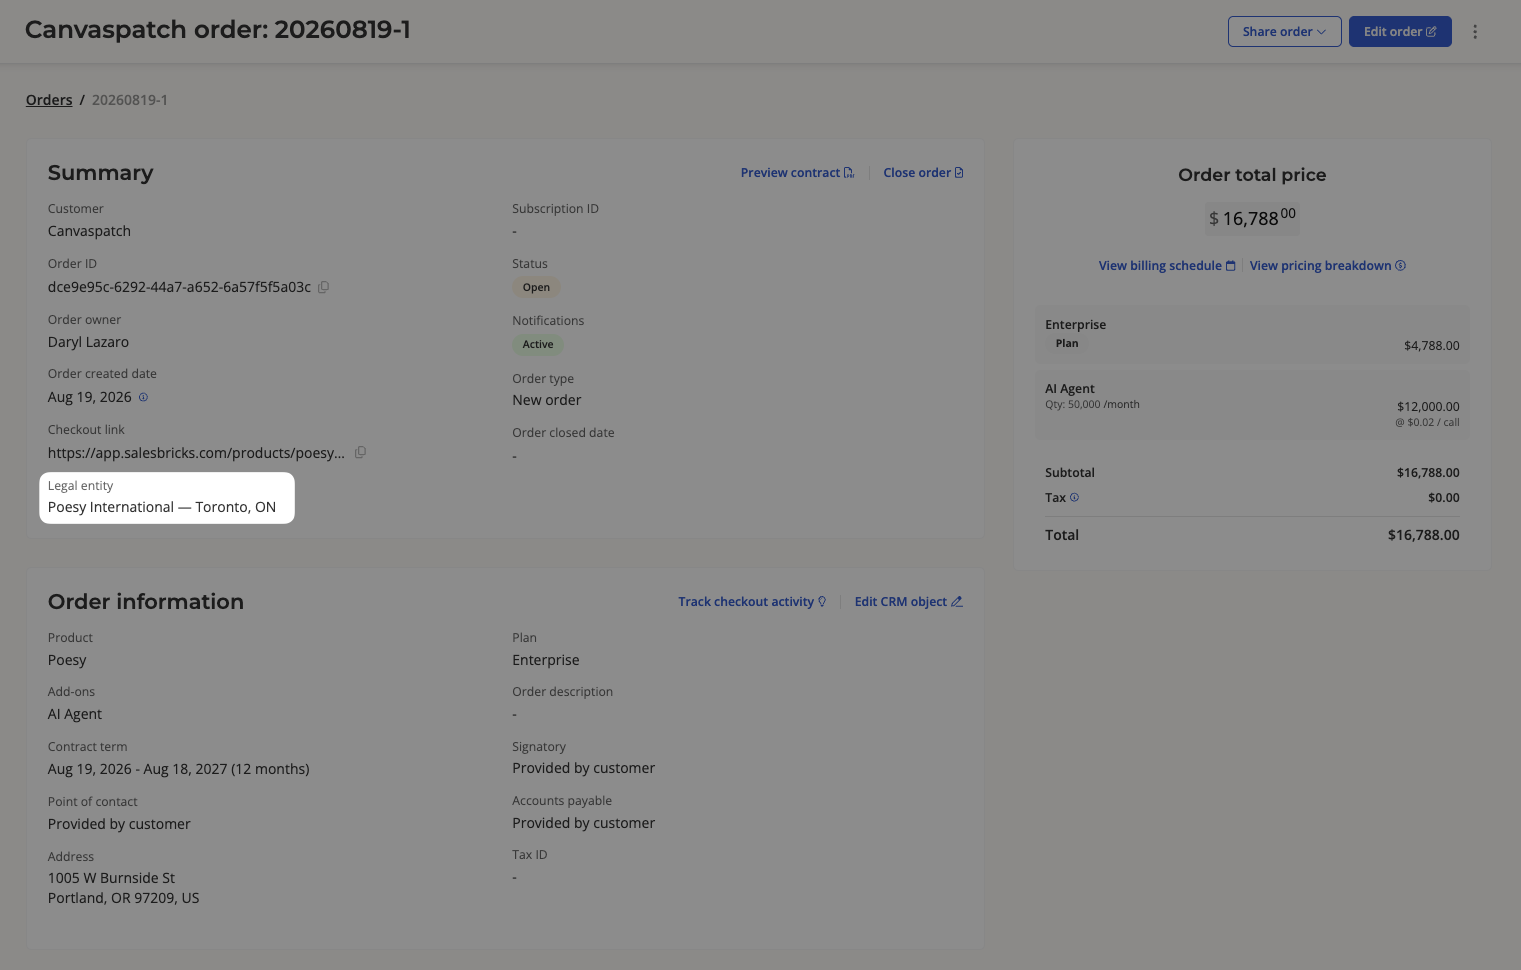Screen dimensions: 1521x970
Task: Click Accounts payable Provided by customer value
Action: (584, 823)
